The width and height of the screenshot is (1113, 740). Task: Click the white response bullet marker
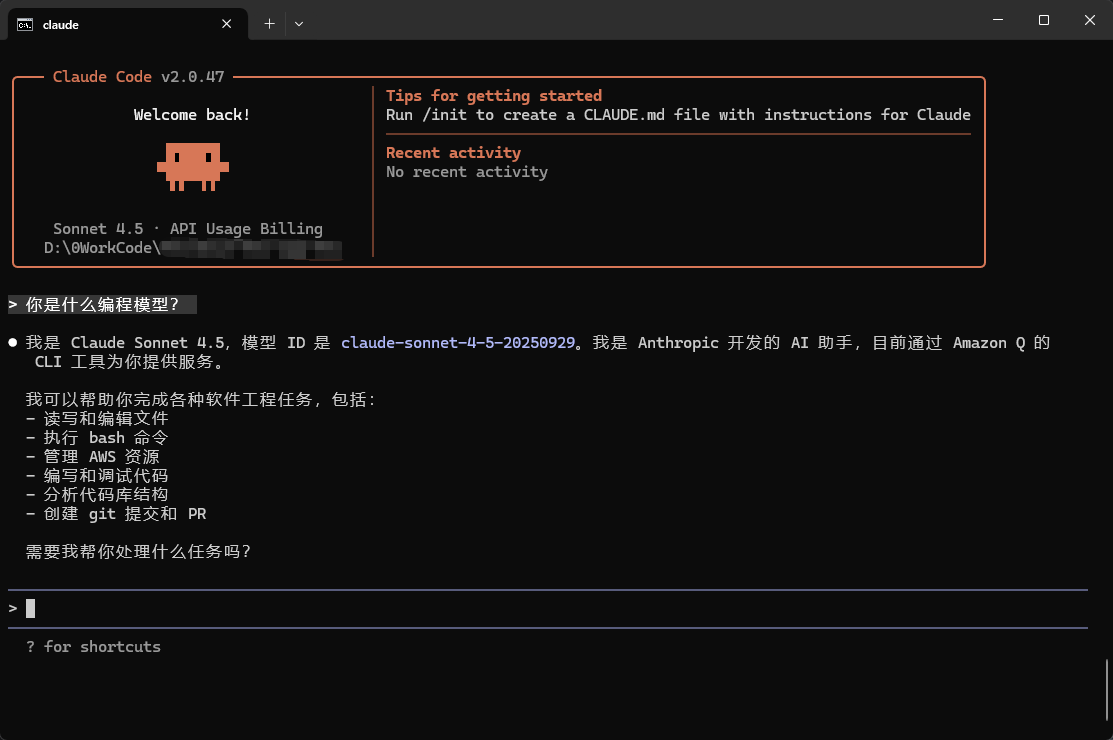tap(13, 343)
